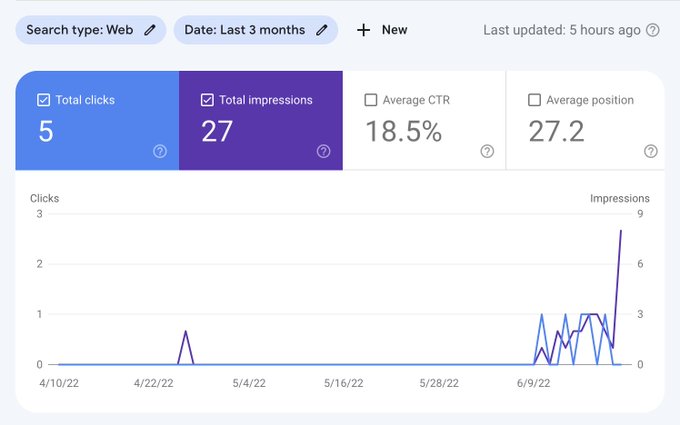The height and width of the screenshot is (425, 680).
Task: Click the 5/16/22 date axis label
Action: (x=343, y=383)
